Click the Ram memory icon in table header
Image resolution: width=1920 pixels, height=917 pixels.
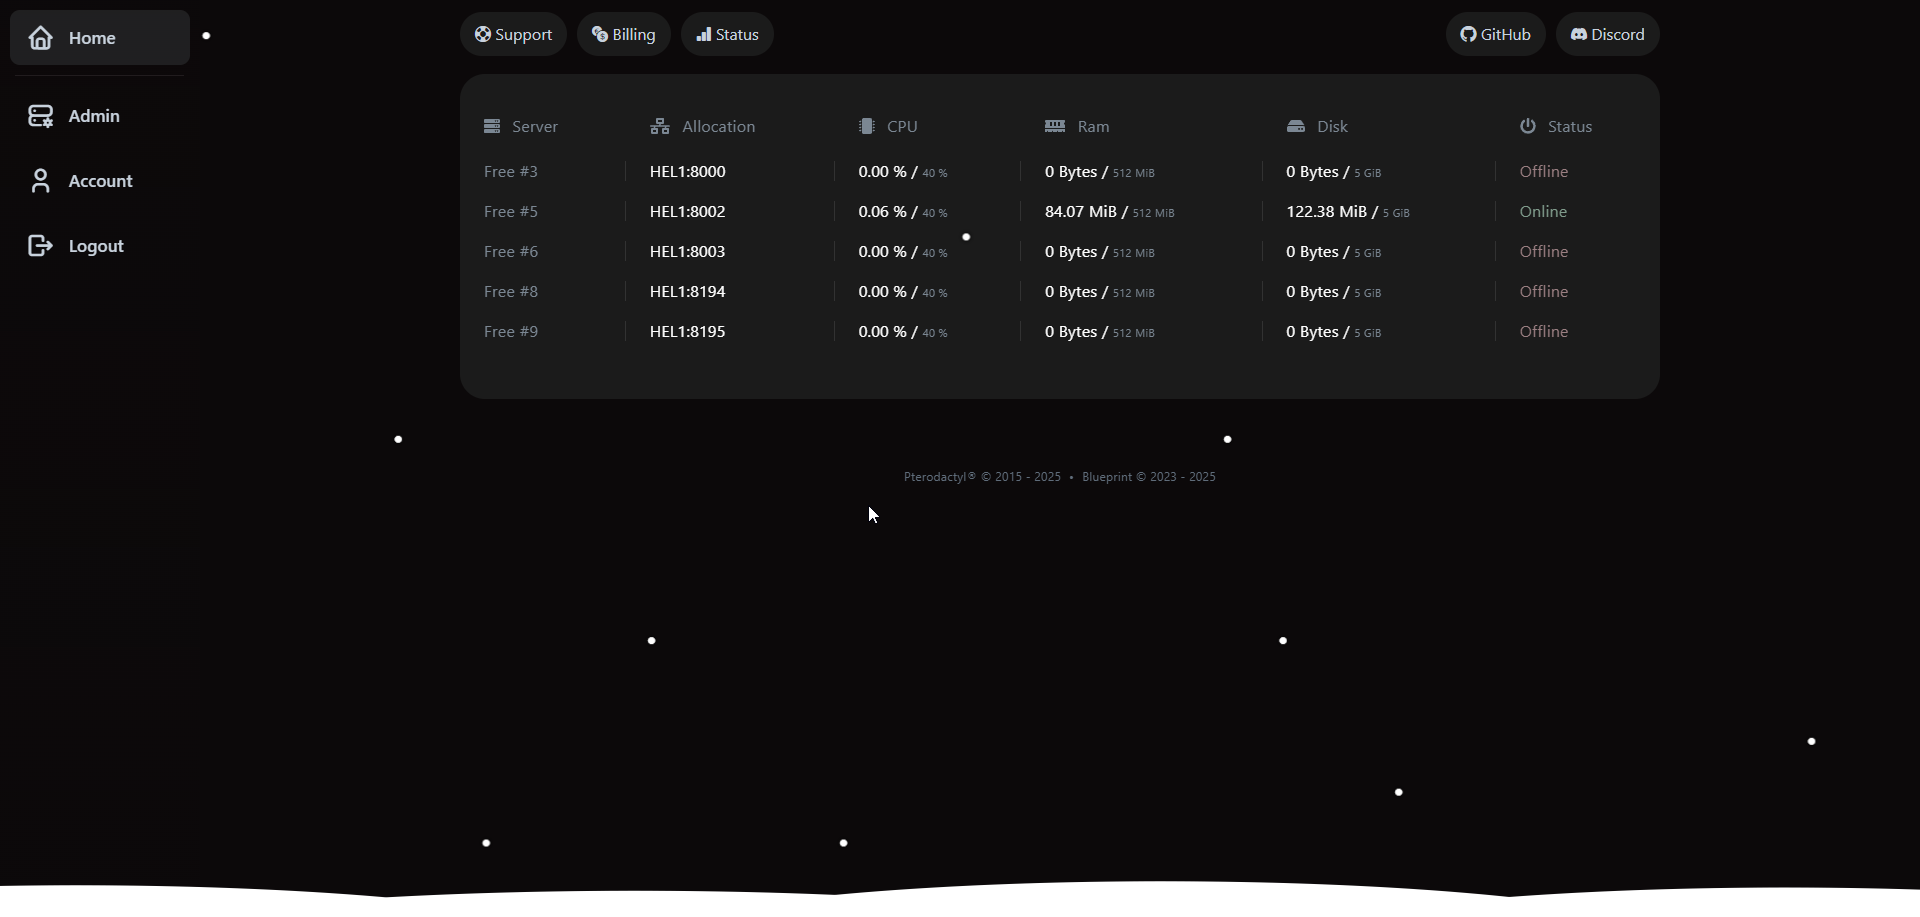click(1055, 126)
